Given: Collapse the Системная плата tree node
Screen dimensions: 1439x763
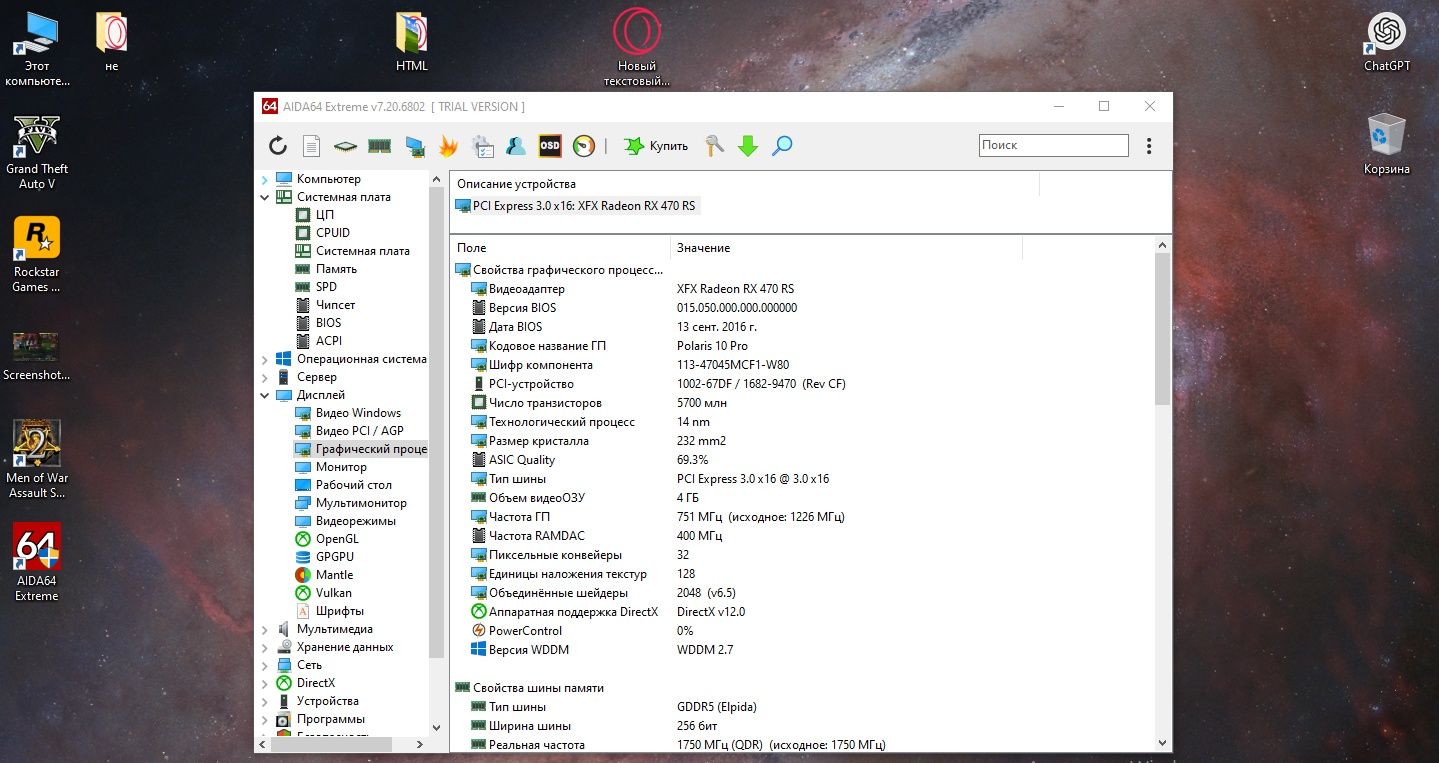Looking at the screenshot, I should point(264,197).
